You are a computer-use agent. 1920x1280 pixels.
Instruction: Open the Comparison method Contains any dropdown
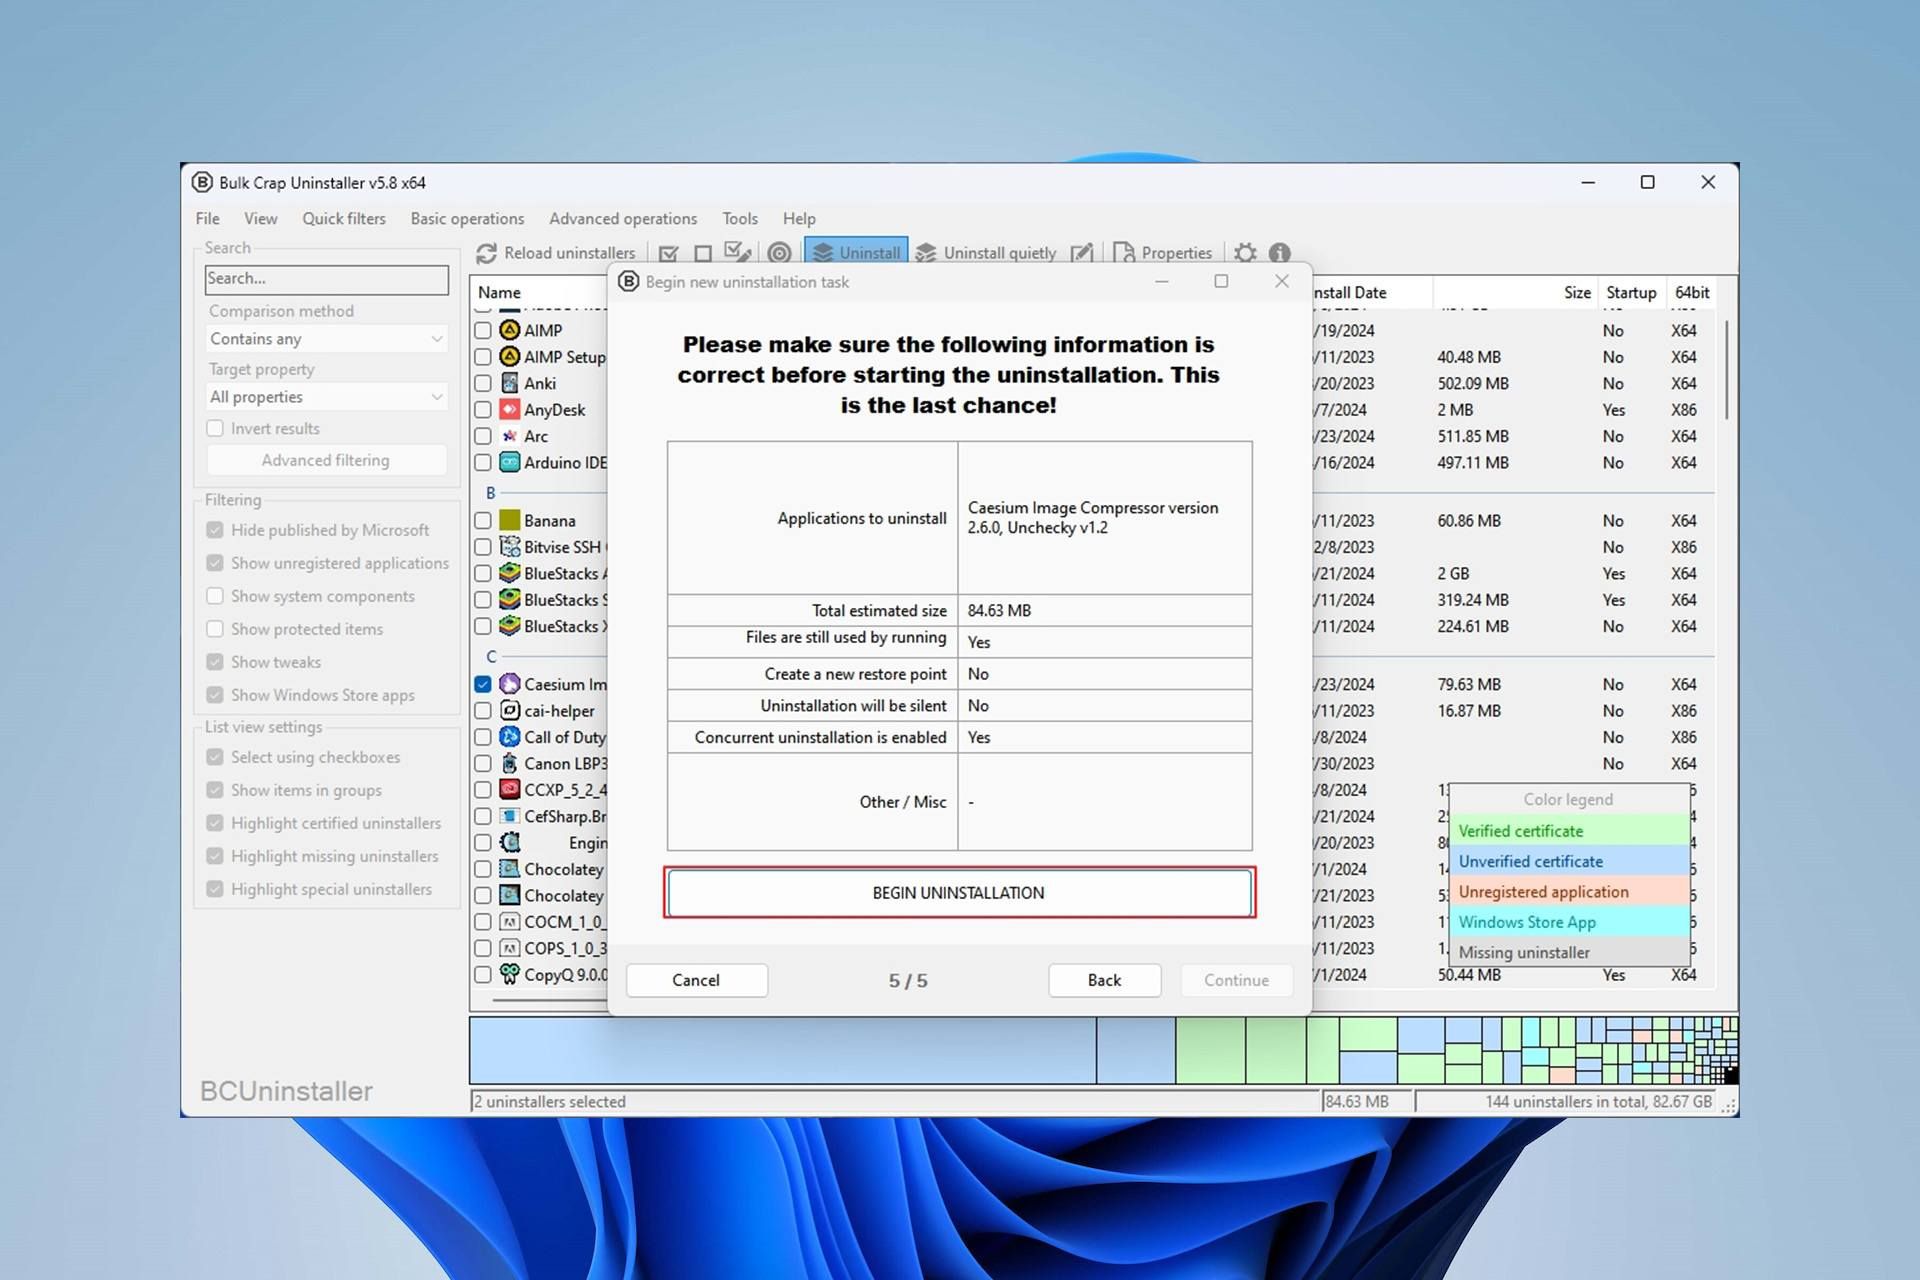pos(326,339)
